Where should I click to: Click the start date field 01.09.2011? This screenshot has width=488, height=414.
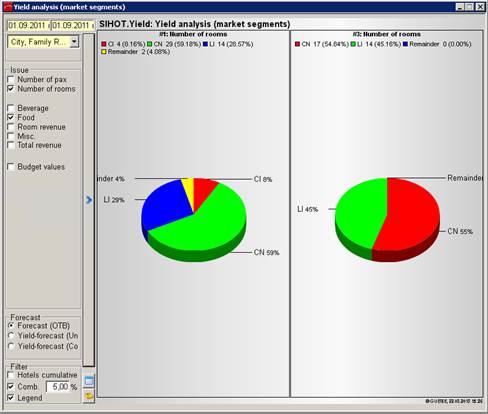pyautogui.click(x=29, y=26)
